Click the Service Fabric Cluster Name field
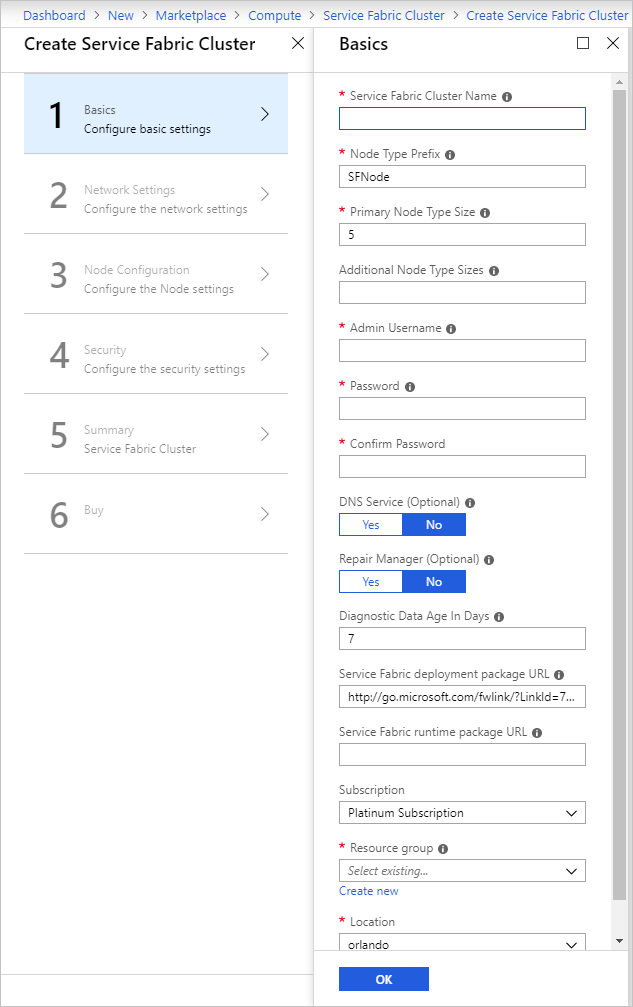Viewport: 633px width, 1007px height. 462,119
